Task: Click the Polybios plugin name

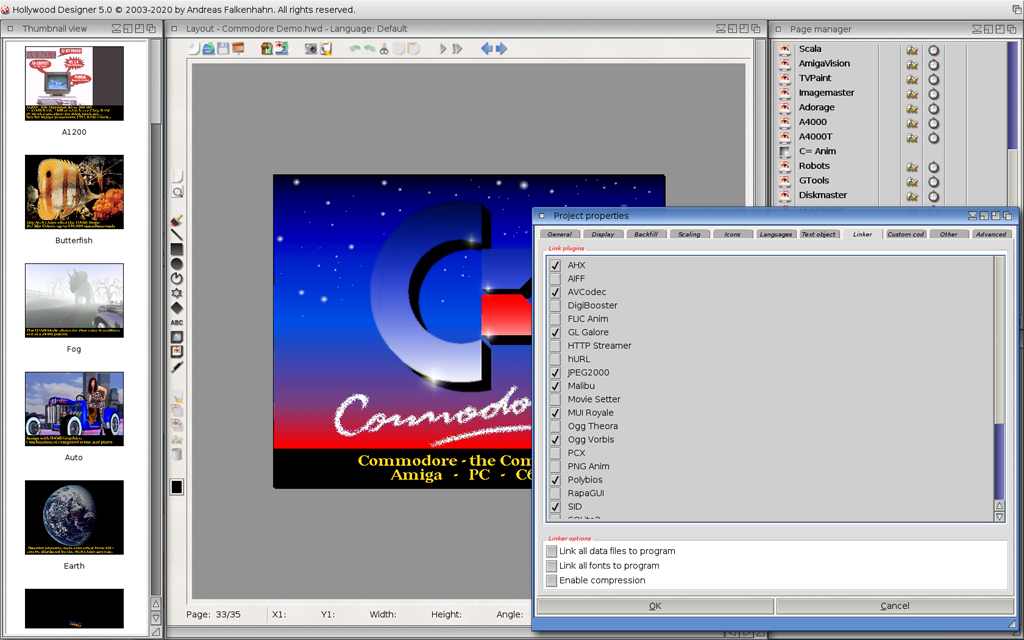Action: coord(584,480)
